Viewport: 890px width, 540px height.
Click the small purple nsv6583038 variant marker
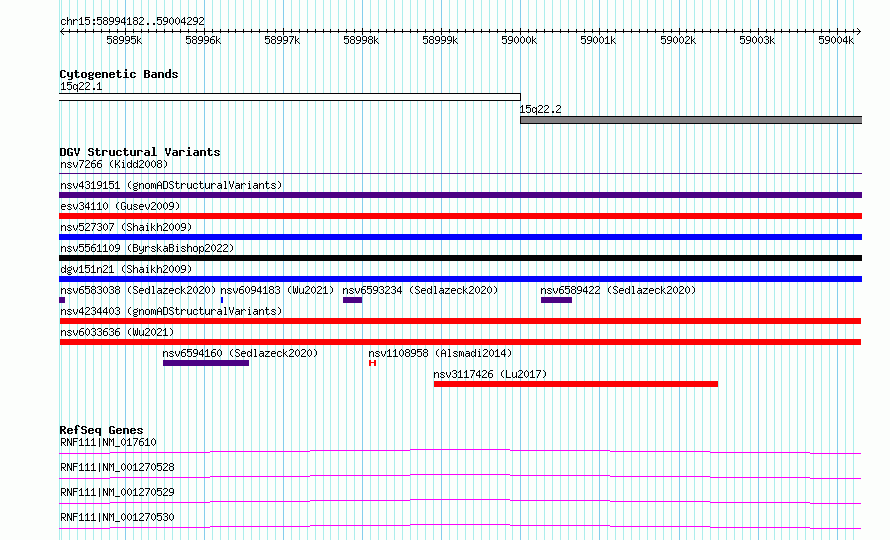62,300
